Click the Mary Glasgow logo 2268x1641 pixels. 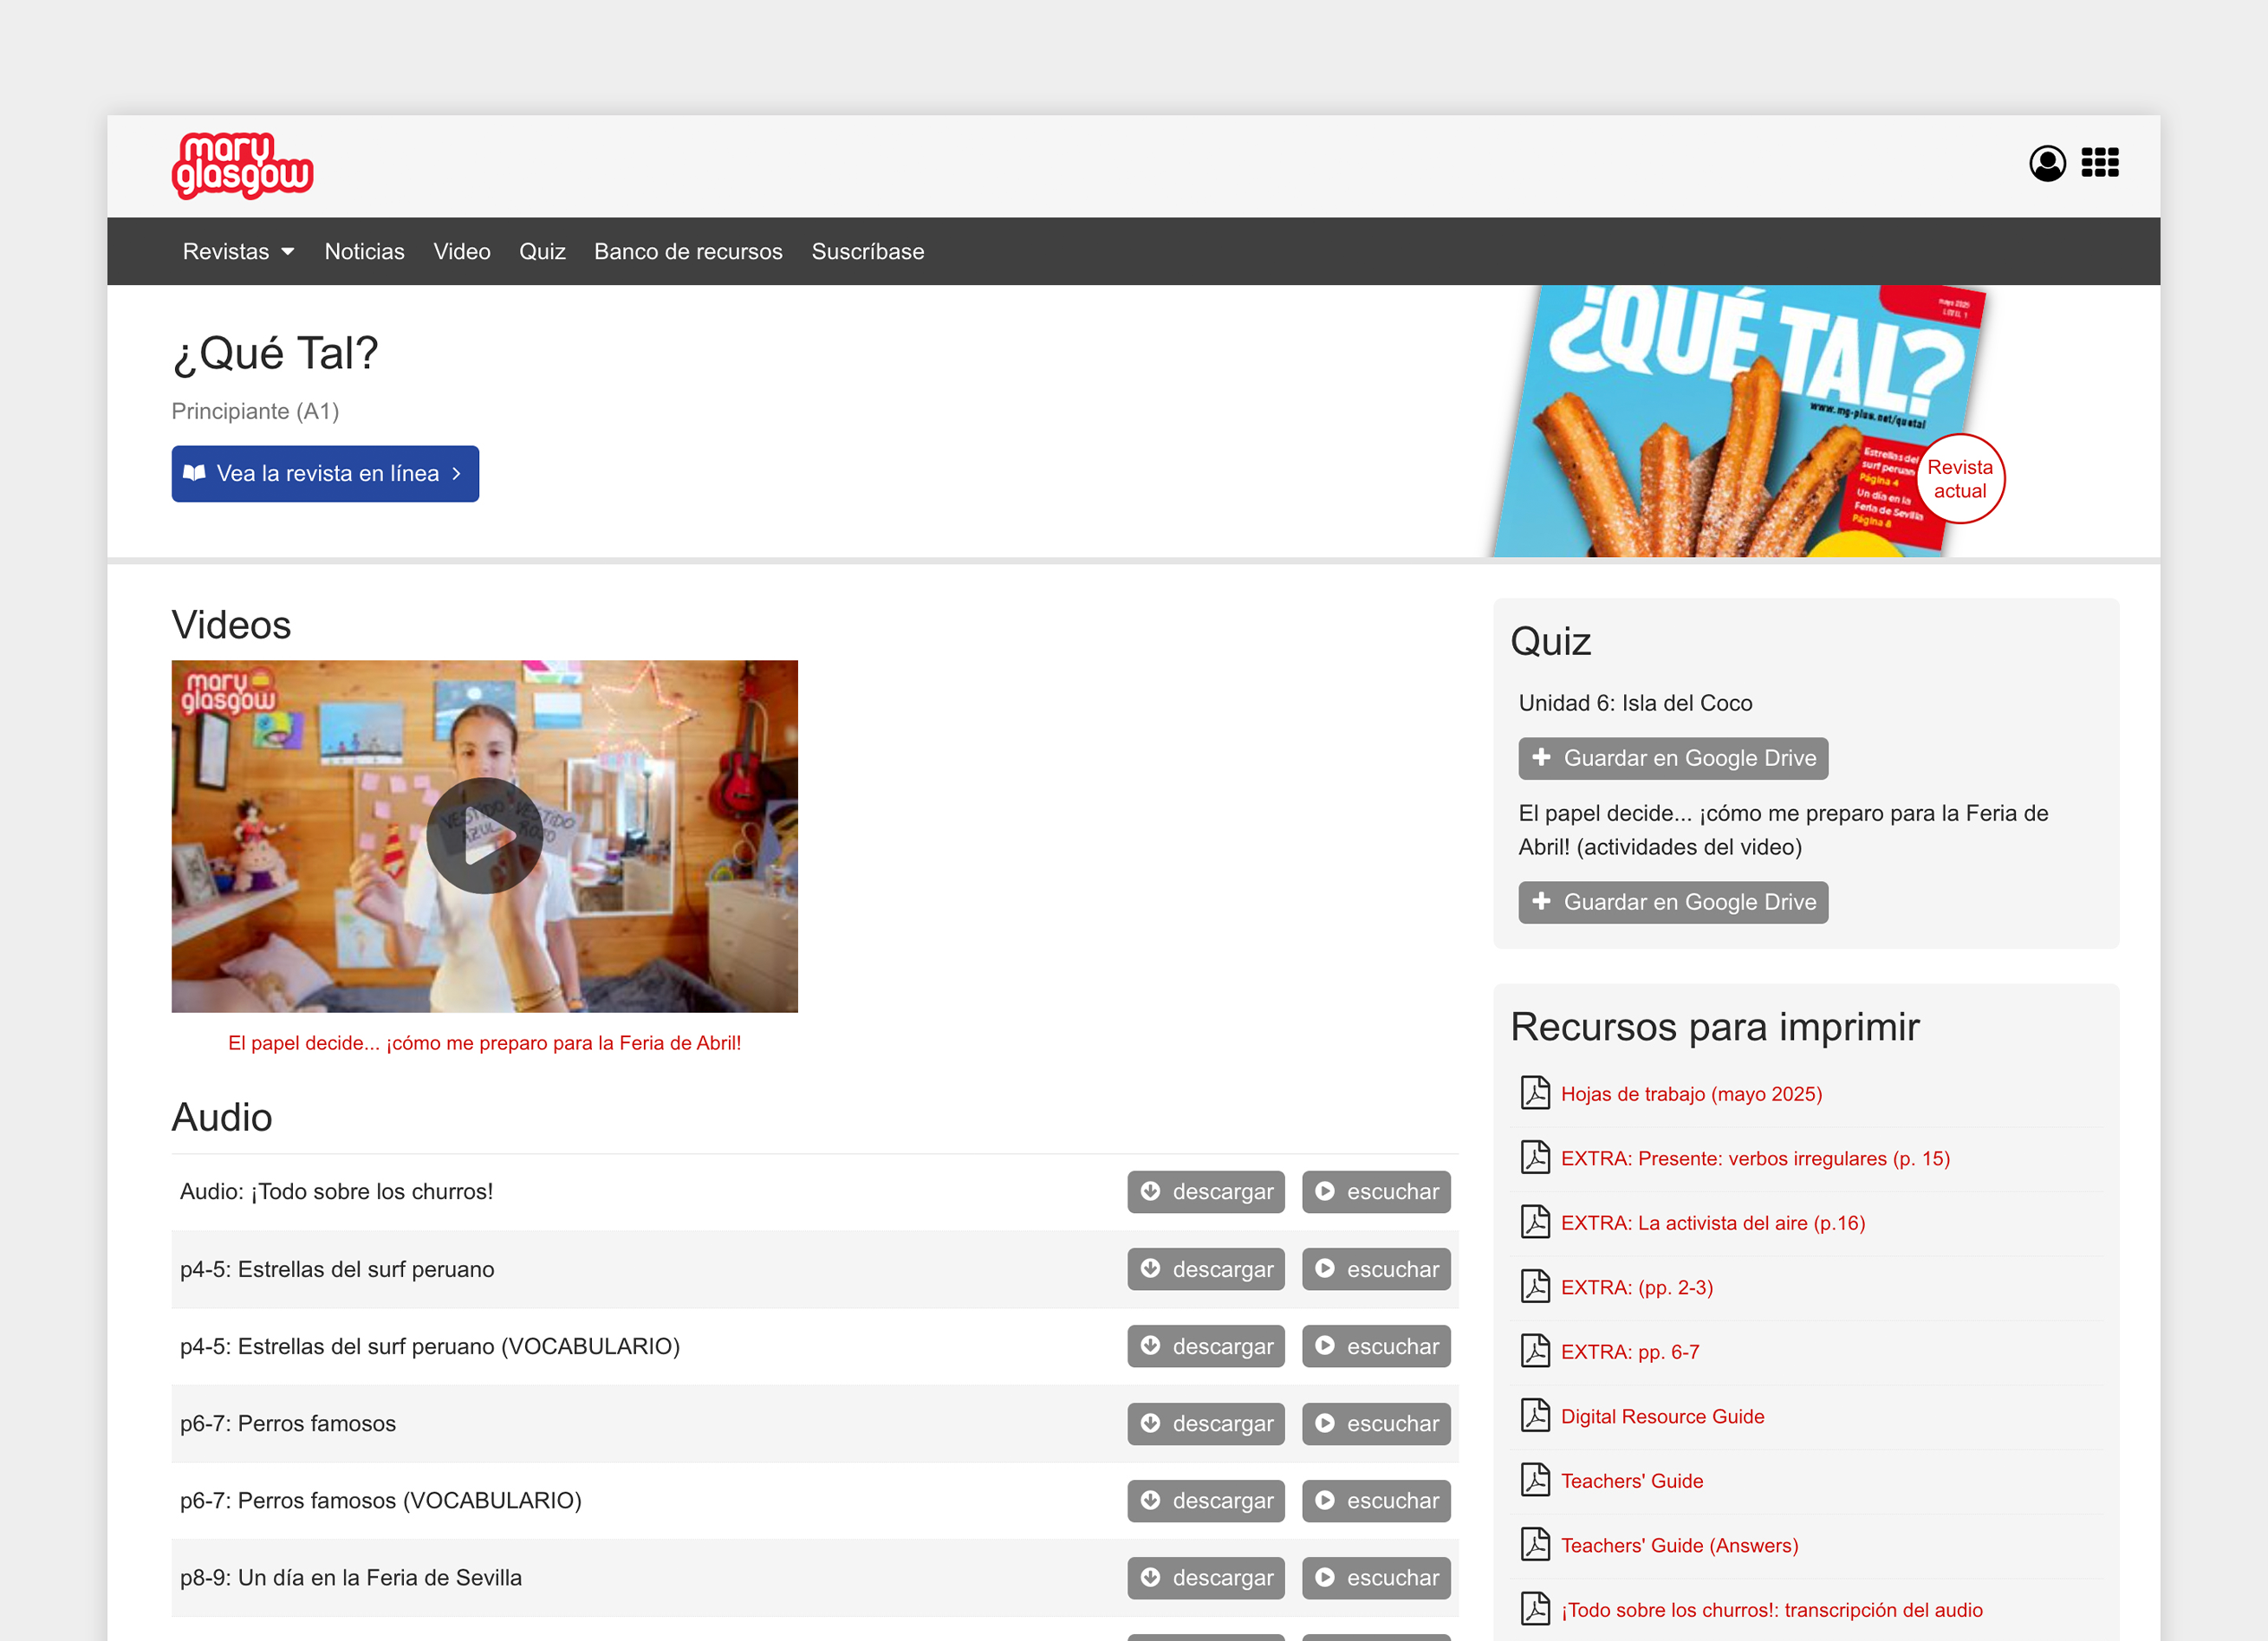click(x=242, y=165)
